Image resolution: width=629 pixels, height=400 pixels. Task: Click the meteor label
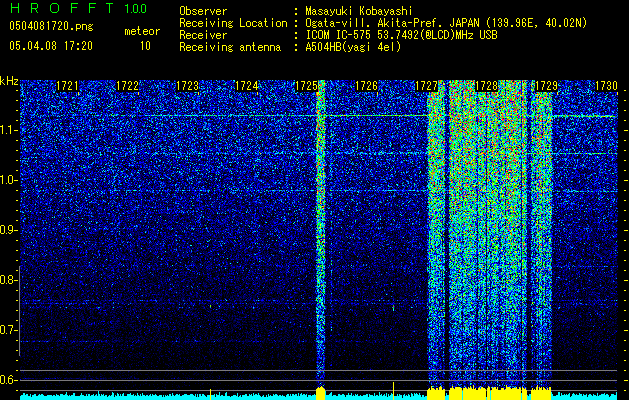click(x=142, y=31)
